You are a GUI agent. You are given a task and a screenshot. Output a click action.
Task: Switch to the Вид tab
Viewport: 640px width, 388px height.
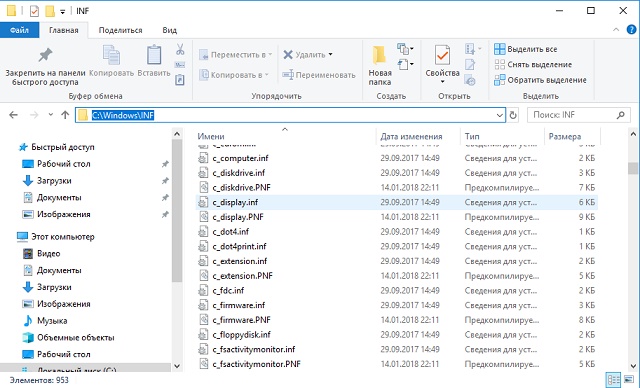[169, 30]
